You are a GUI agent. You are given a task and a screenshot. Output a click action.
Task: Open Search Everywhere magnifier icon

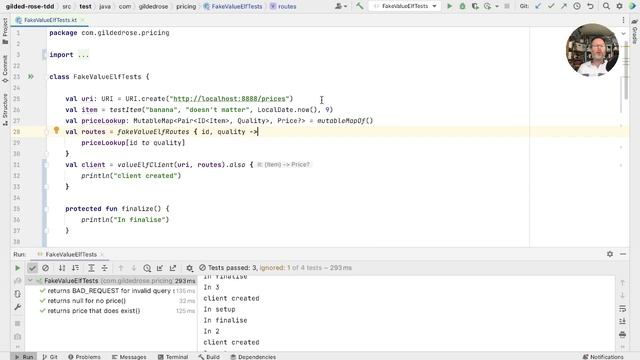(x=606, y=6)
